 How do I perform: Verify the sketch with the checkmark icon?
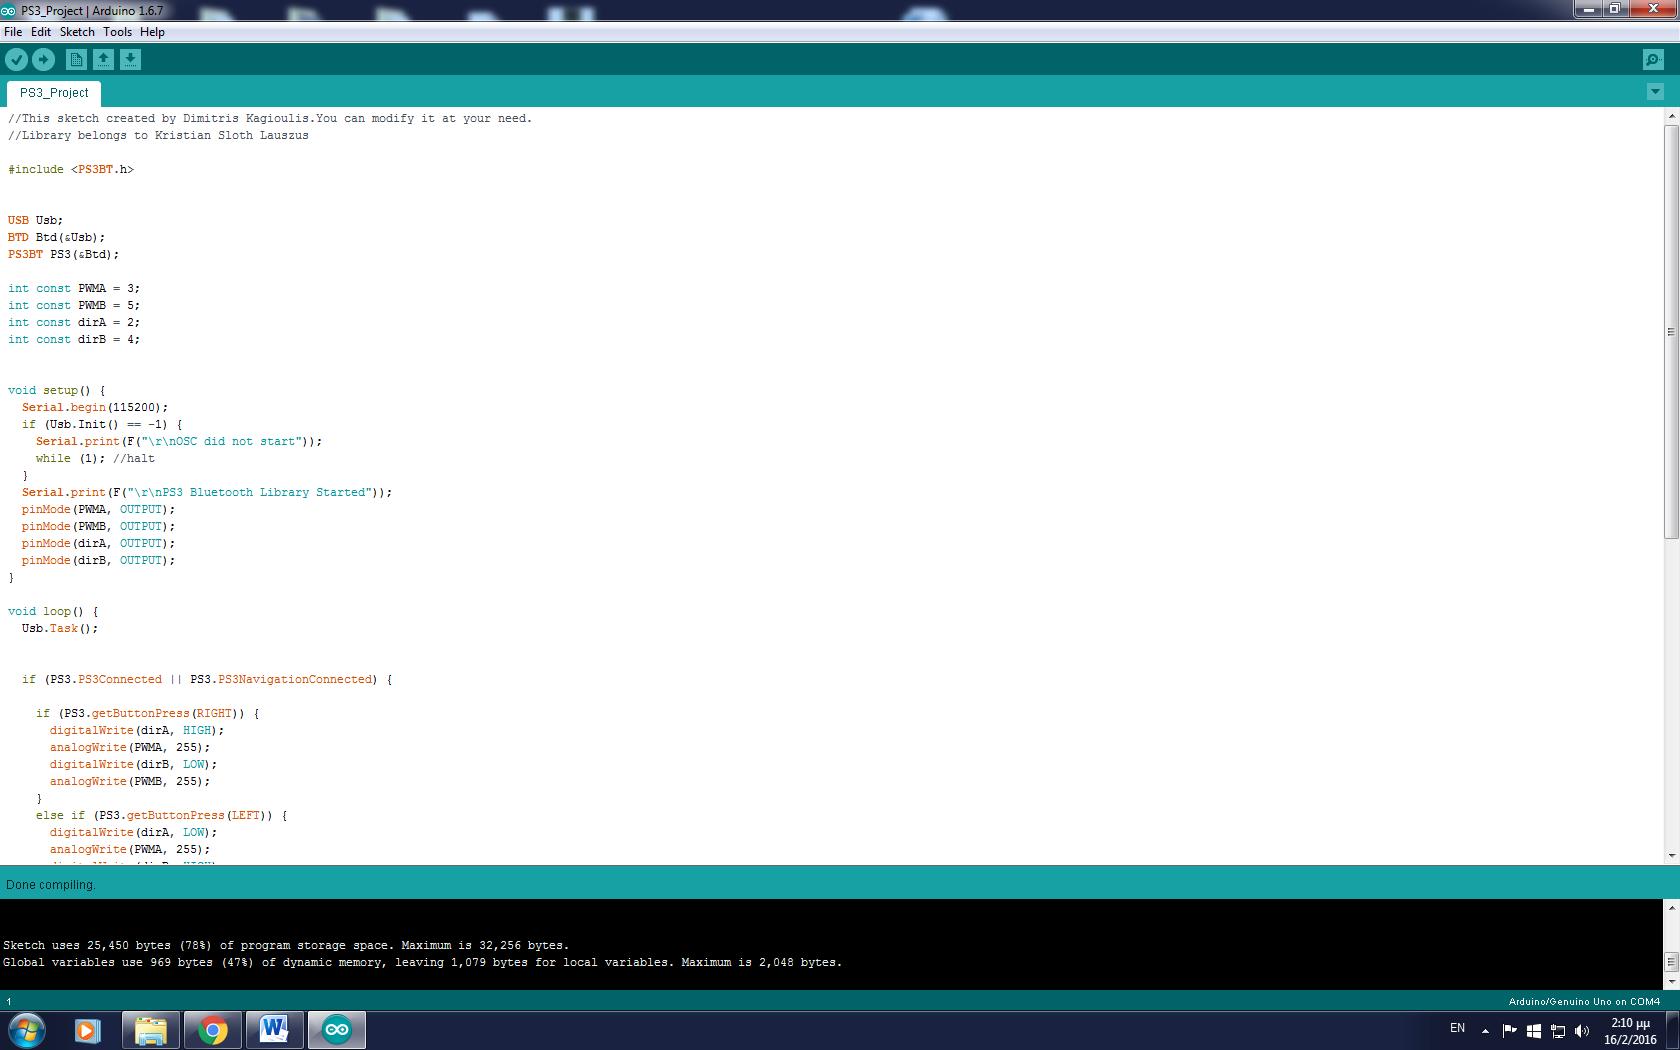pyautogui.click(x=16, y=59)
